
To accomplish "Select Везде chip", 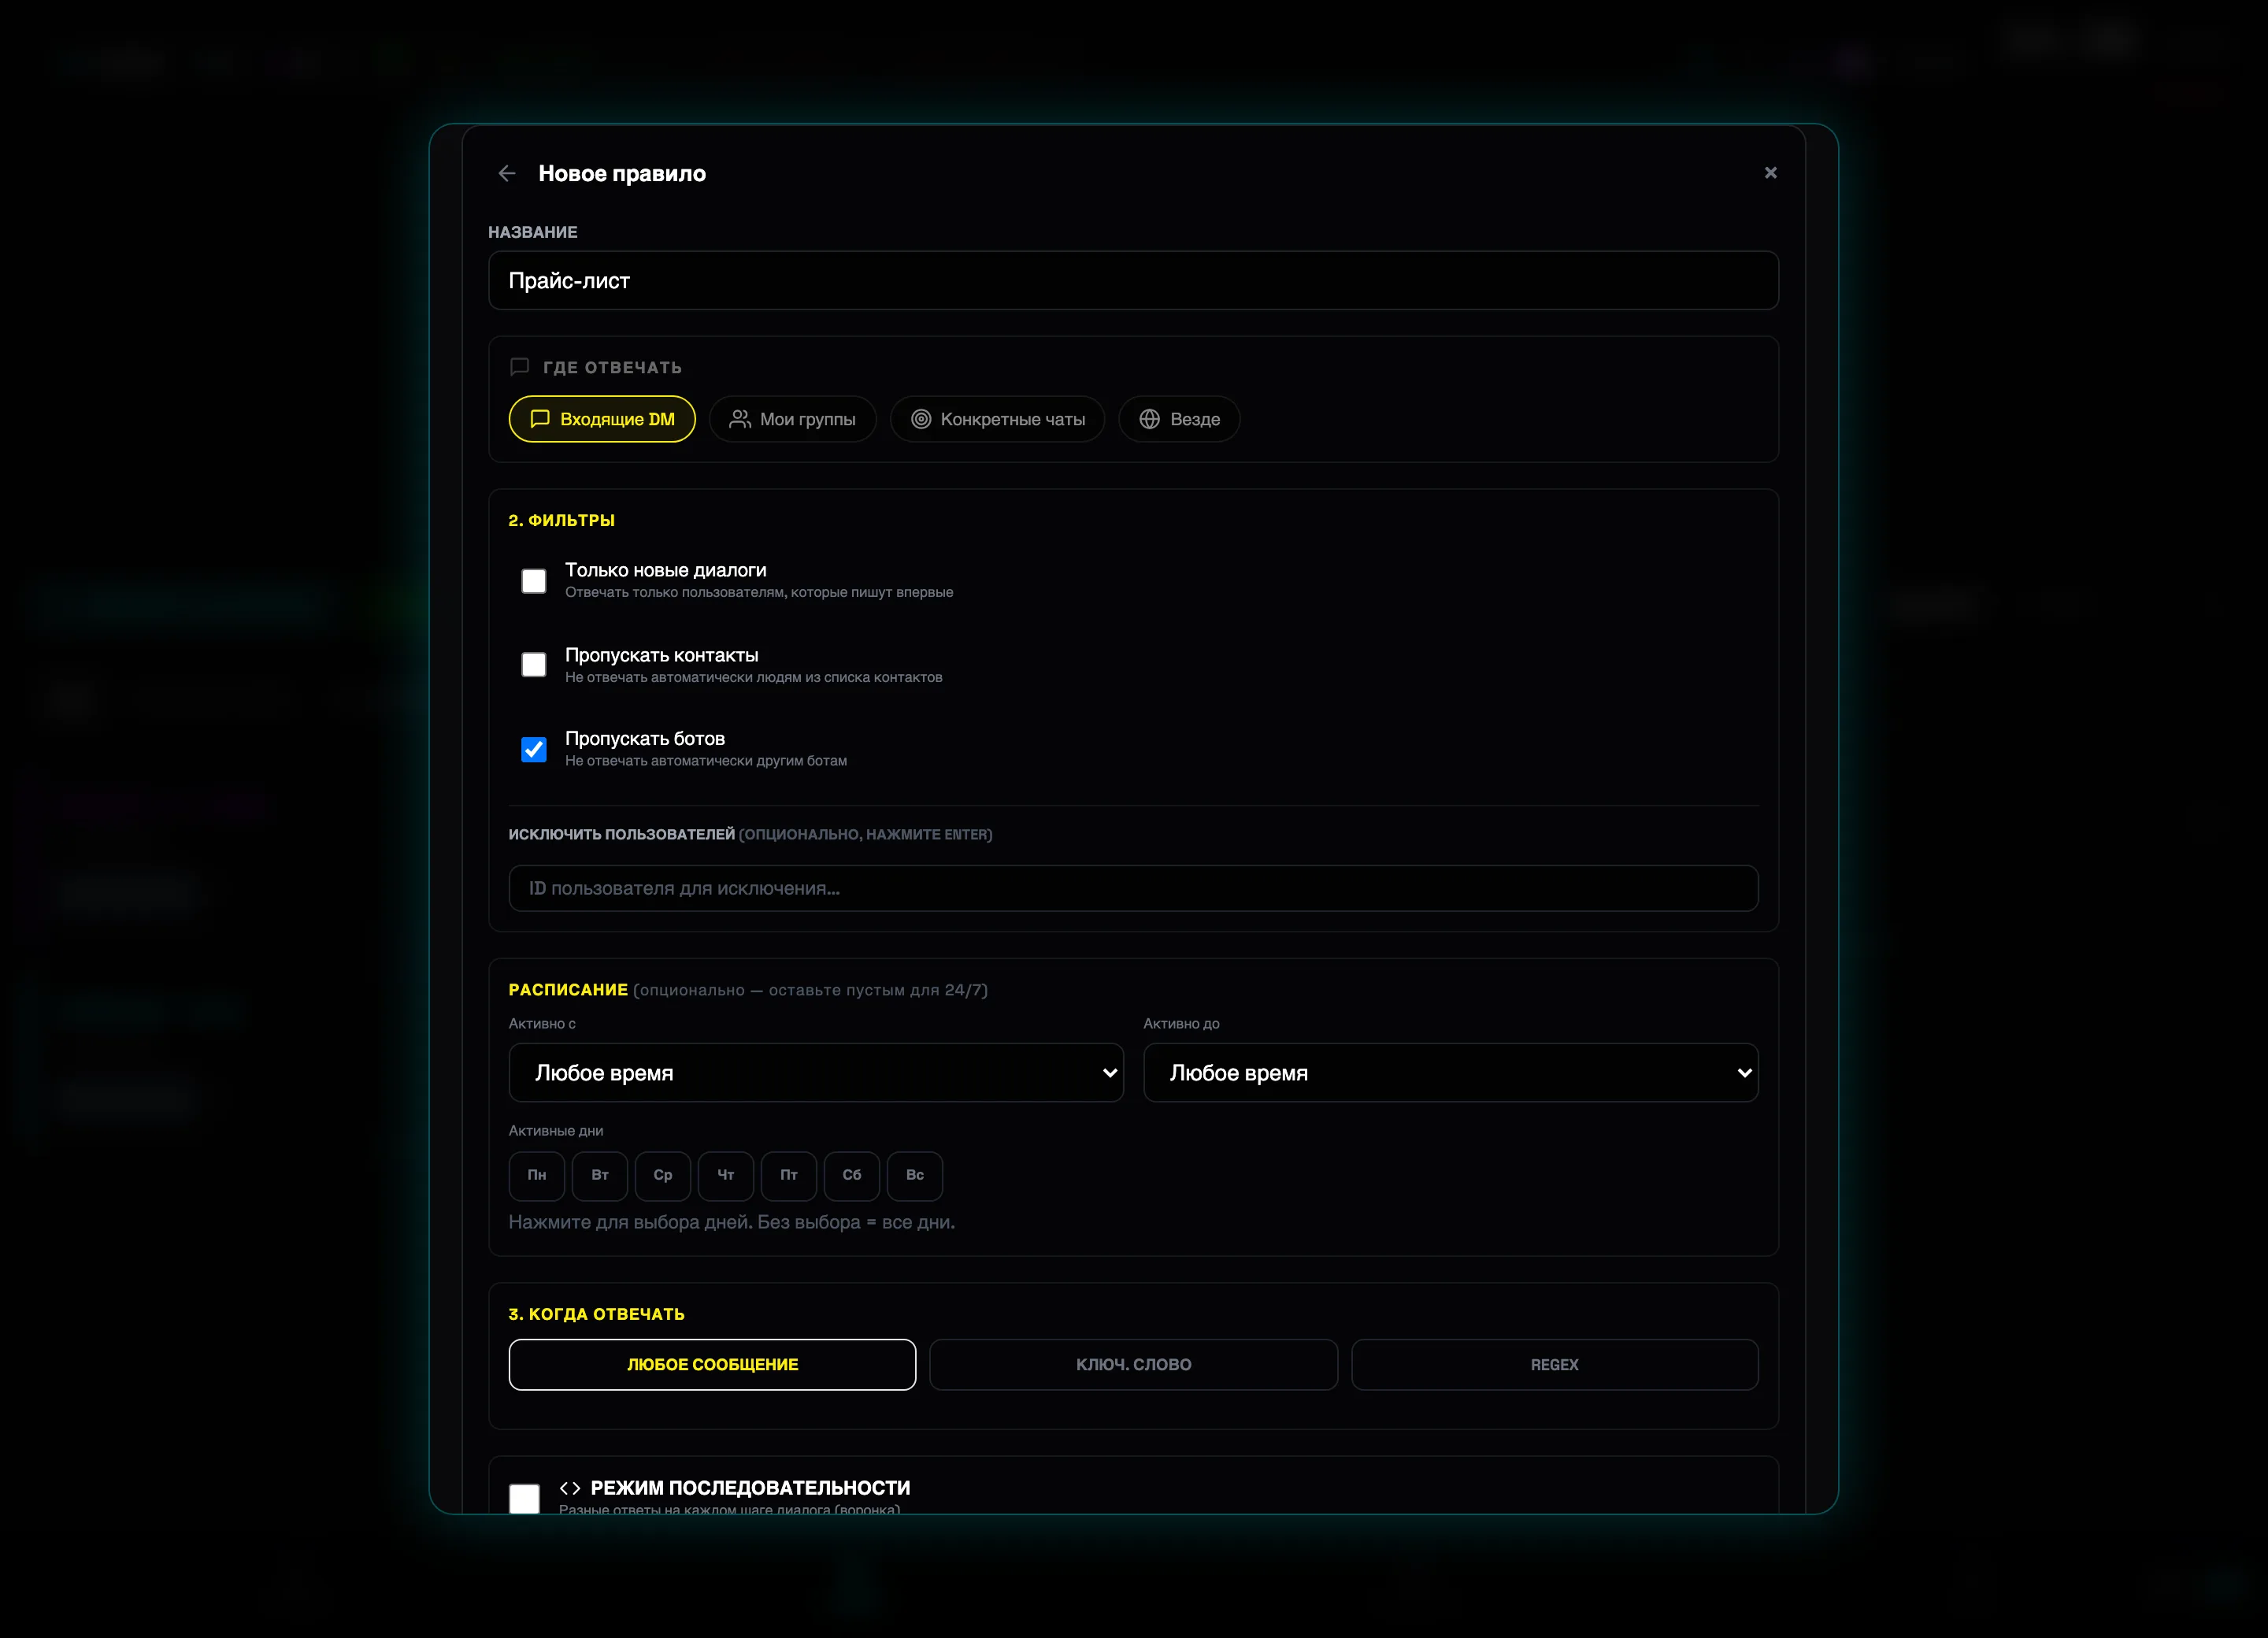I will pyautogui.click(x=1179, y=419).
